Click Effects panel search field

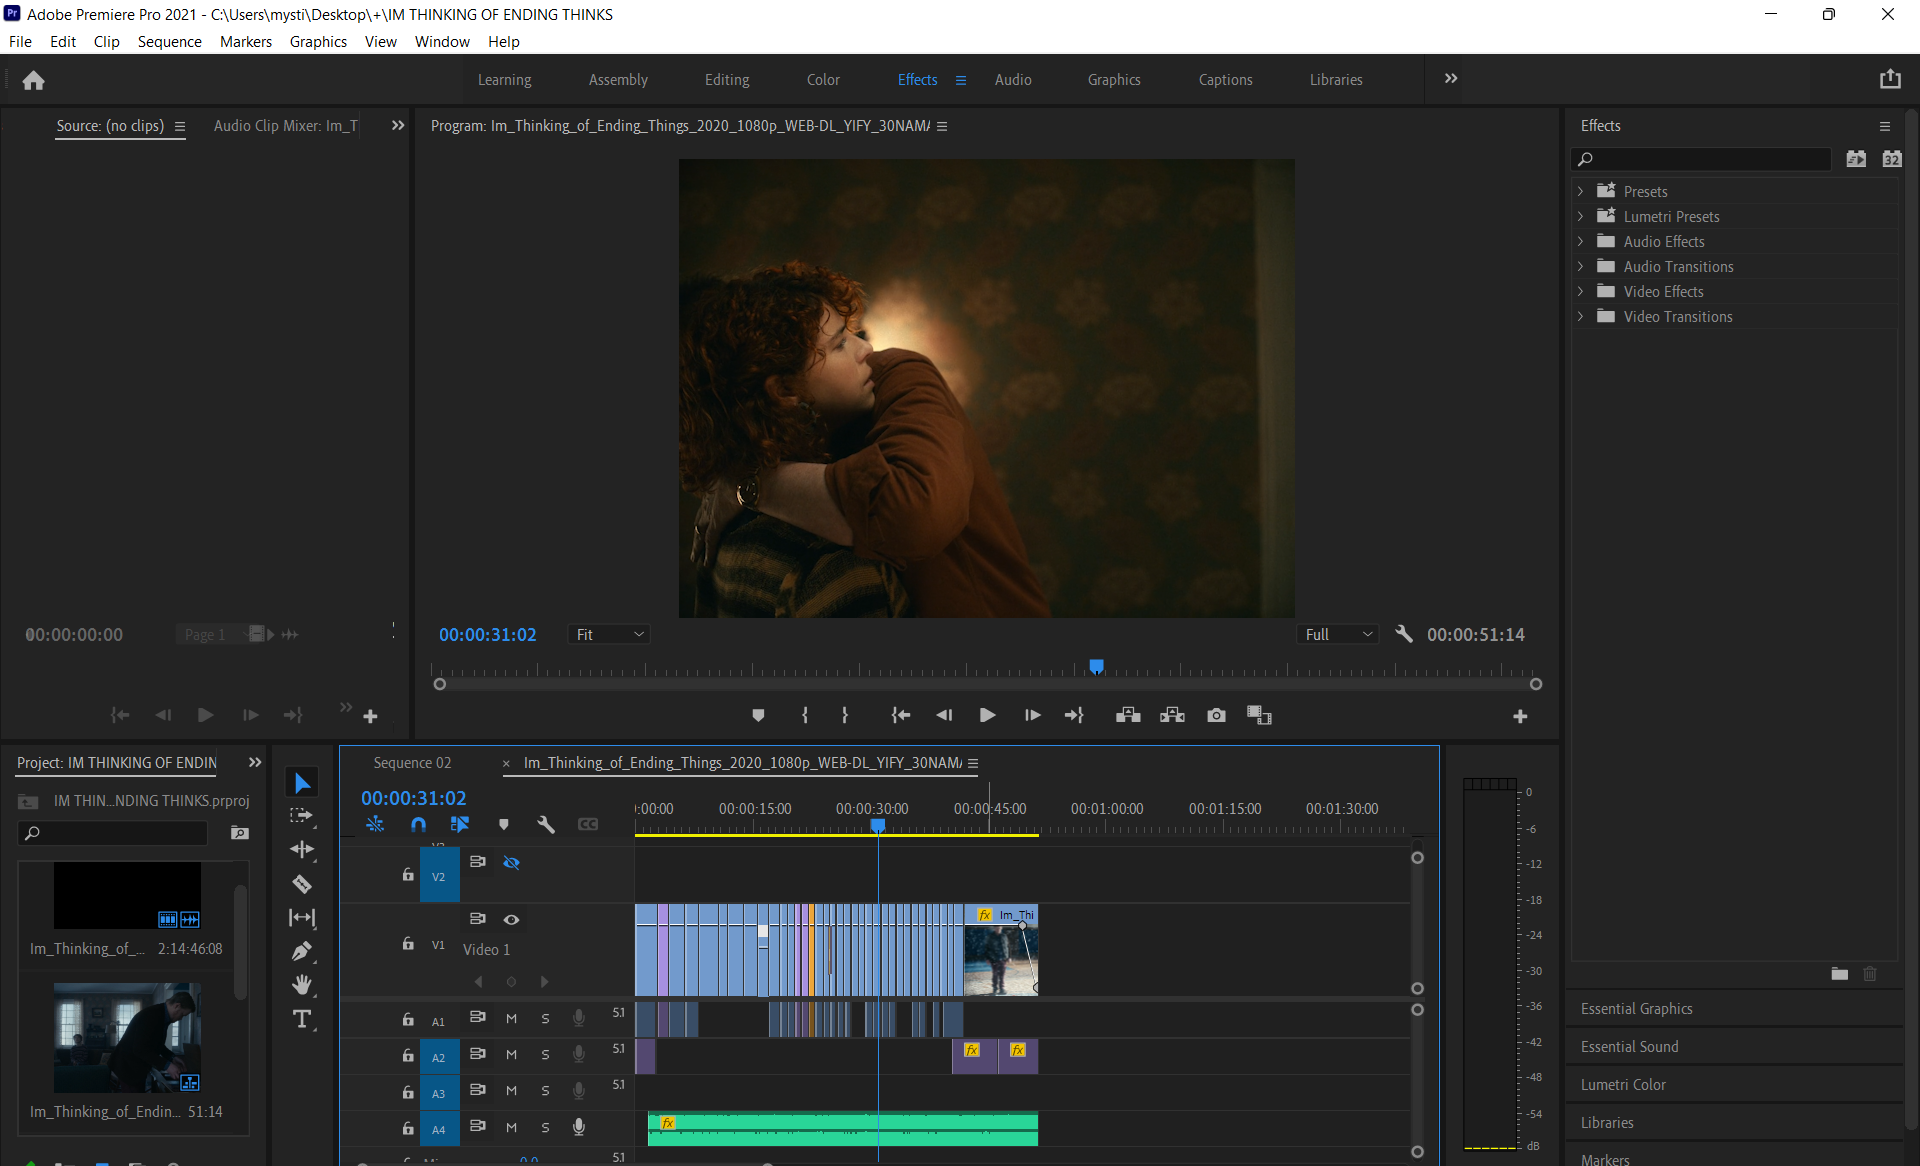click(x=1701, y=159)
